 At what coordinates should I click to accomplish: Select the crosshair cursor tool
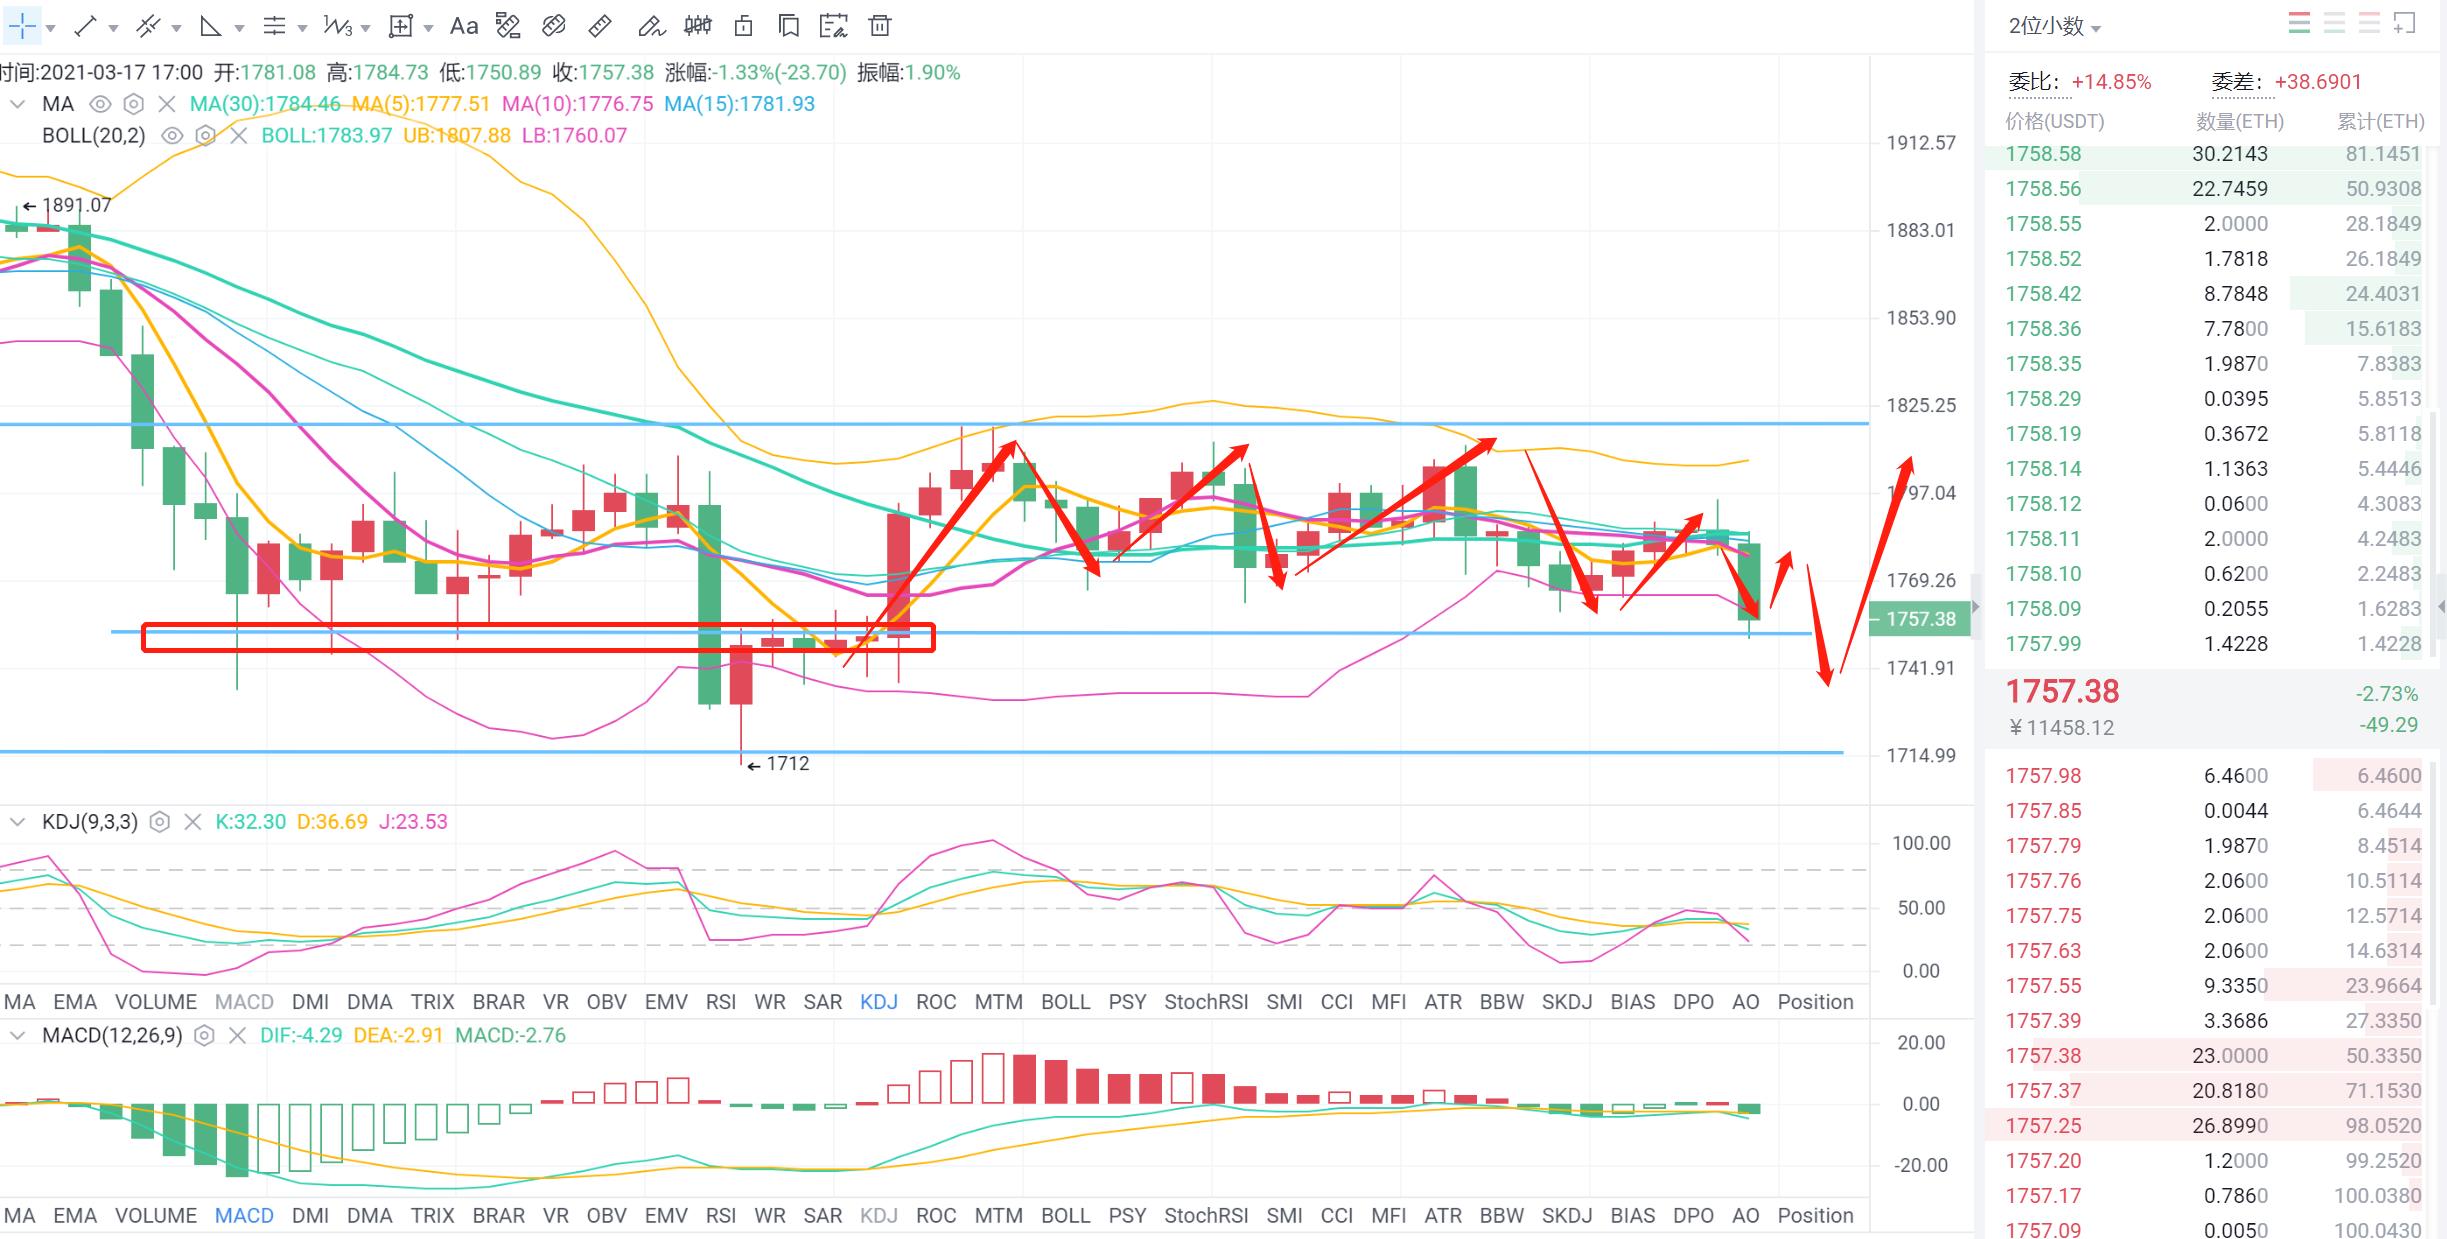coord(23,26)
